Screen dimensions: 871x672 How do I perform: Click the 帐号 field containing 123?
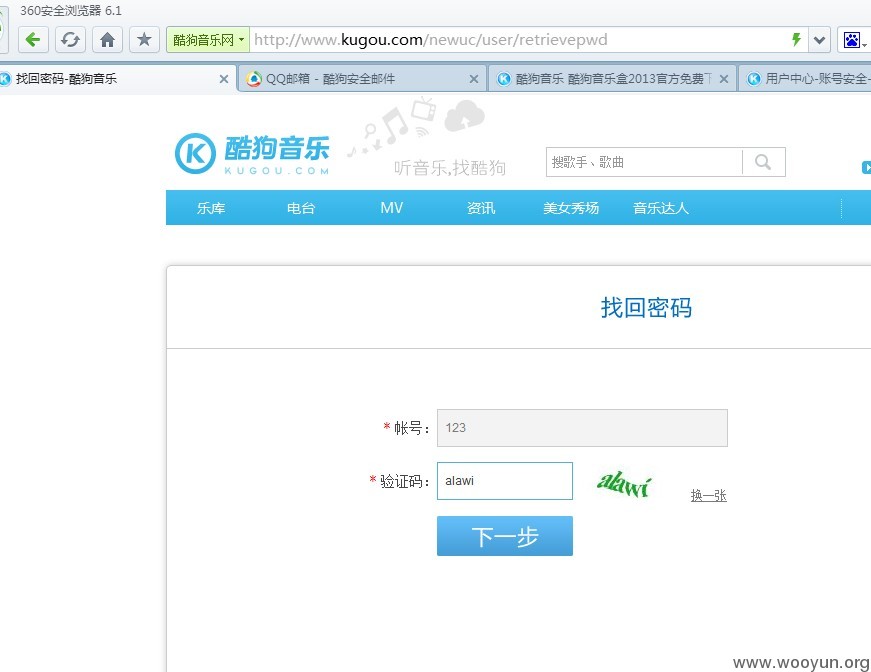coord(582,428)
